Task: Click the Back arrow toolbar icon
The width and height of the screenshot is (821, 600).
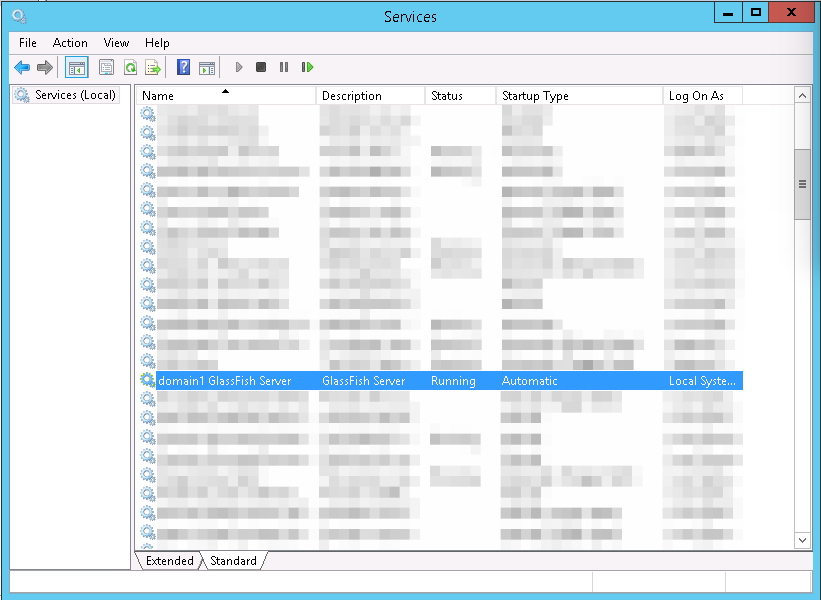Action: [22, 67]
